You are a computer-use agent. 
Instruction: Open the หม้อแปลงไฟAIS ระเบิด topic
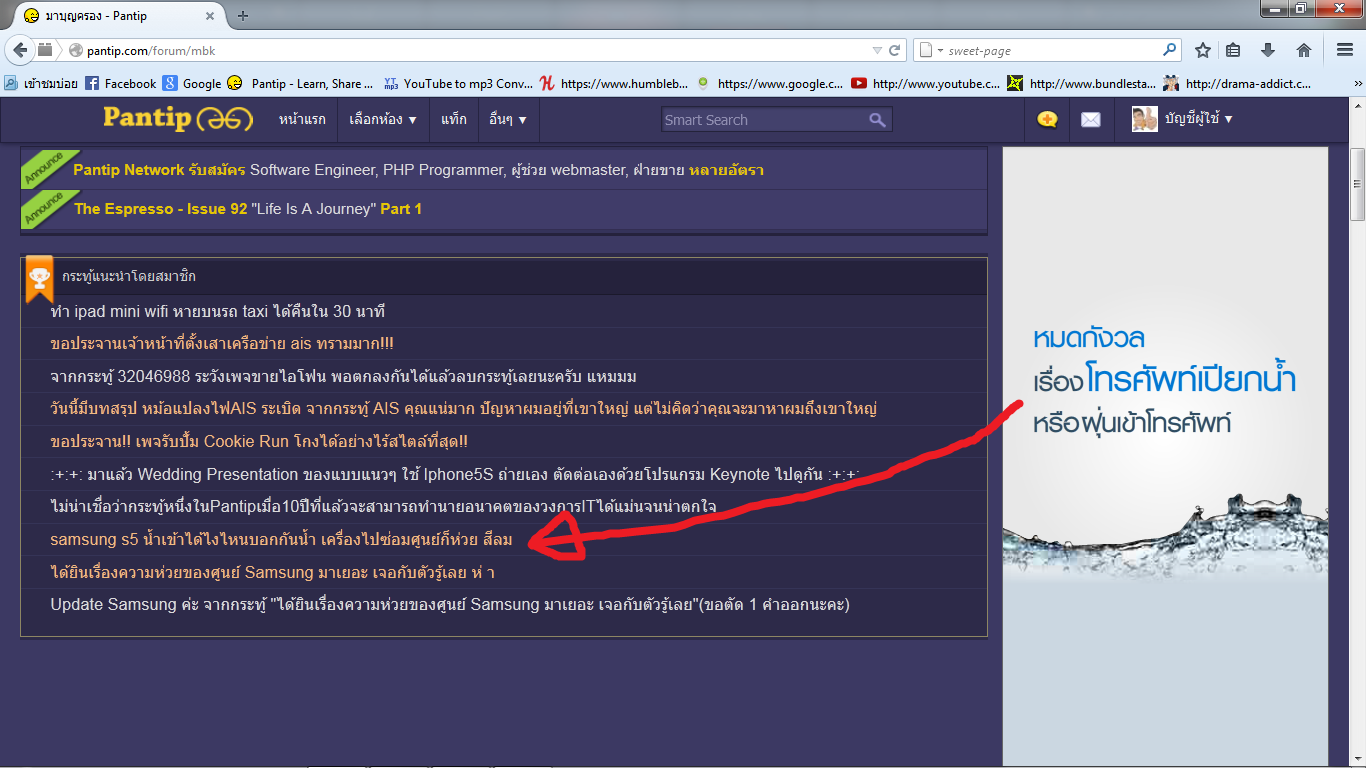(x=463, y=409)
